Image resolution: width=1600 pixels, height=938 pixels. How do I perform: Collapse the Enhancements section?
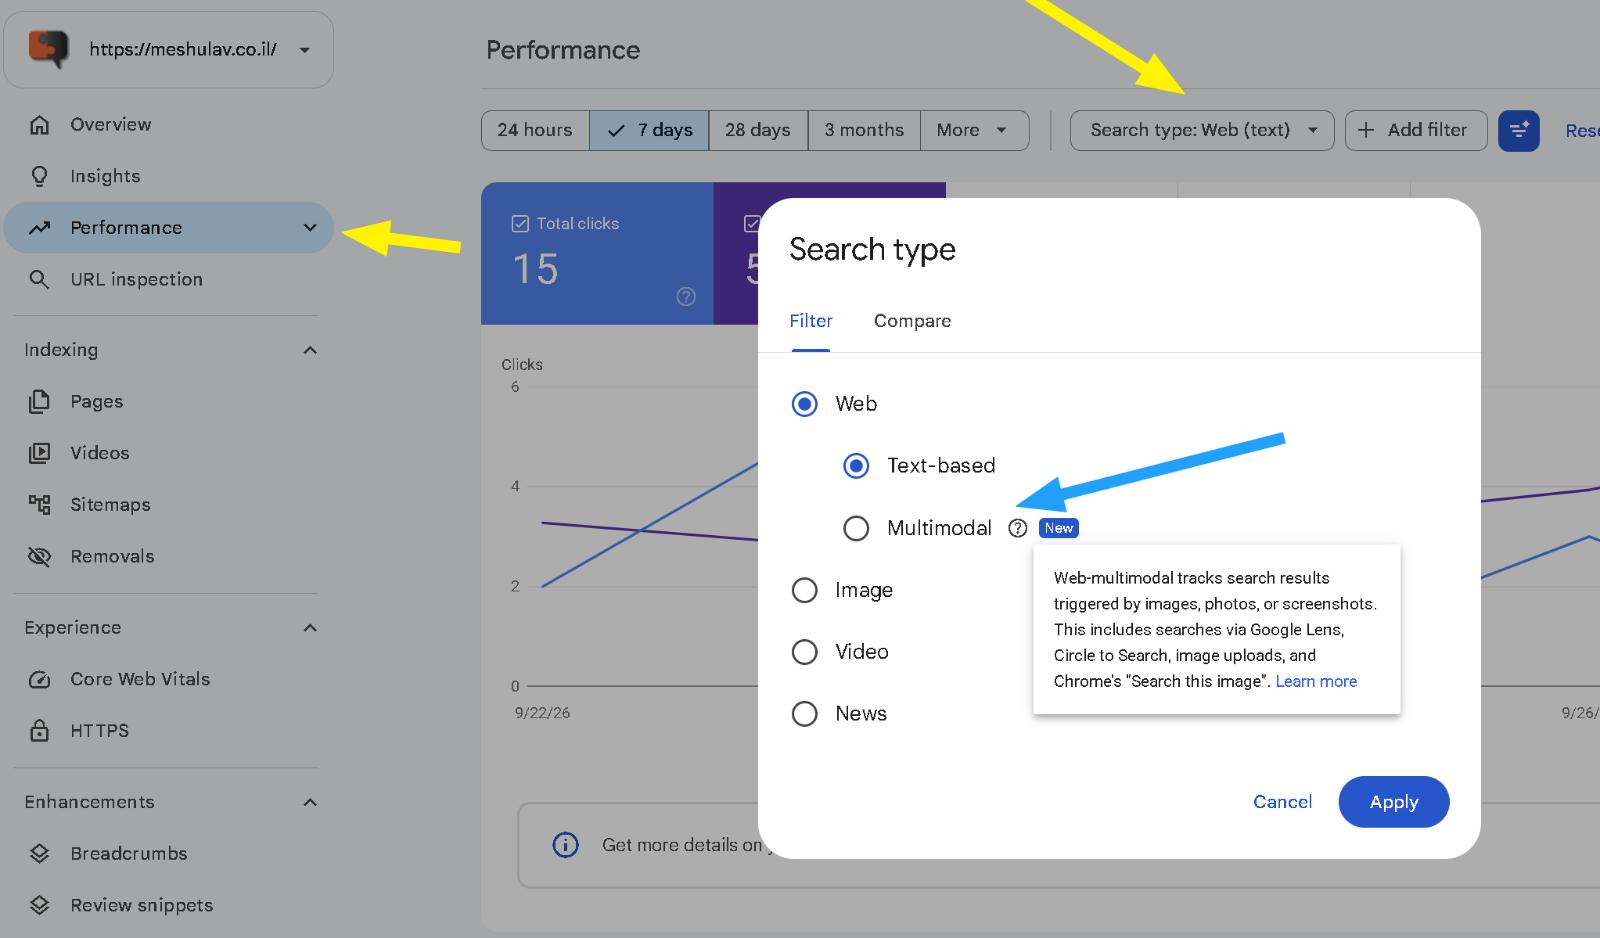310,802
